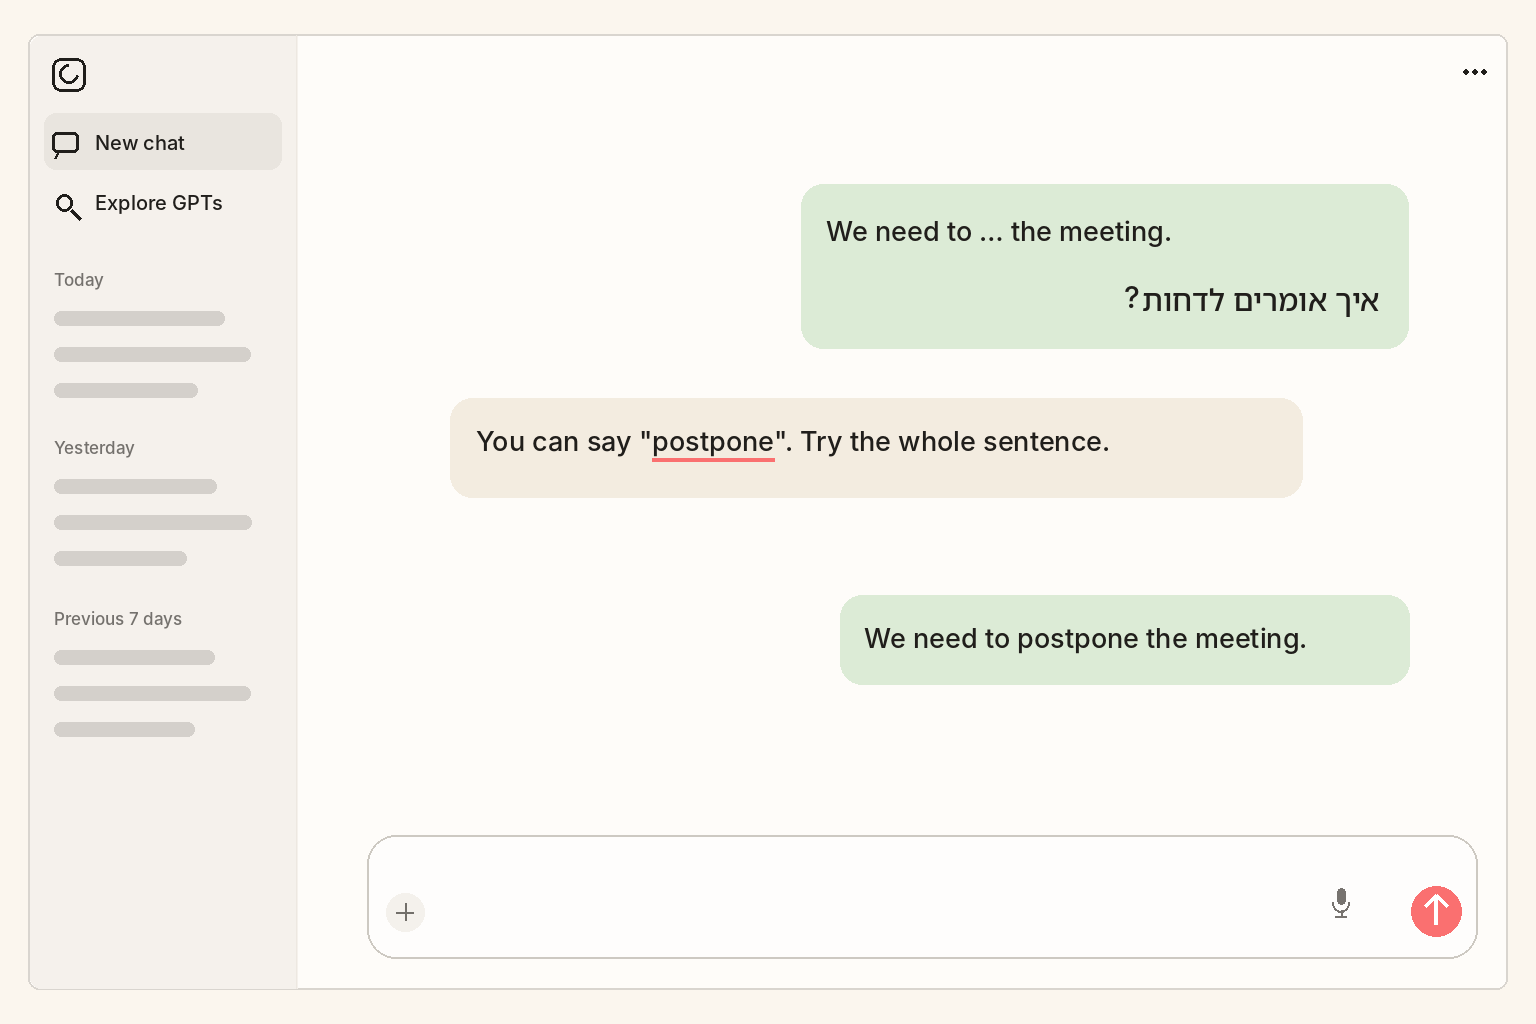The width and height of the screenshot is (1536, 1024).
Task: Open the first chat under Previous 7 days
Action: tap(134, 657)
